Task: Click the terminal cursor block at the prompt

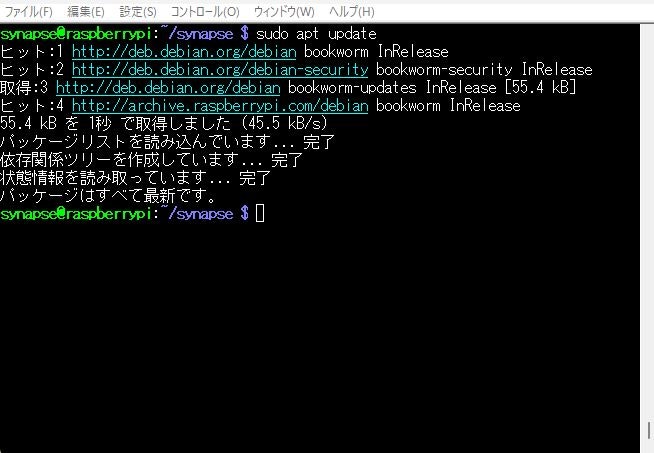Action: point(260,214)
